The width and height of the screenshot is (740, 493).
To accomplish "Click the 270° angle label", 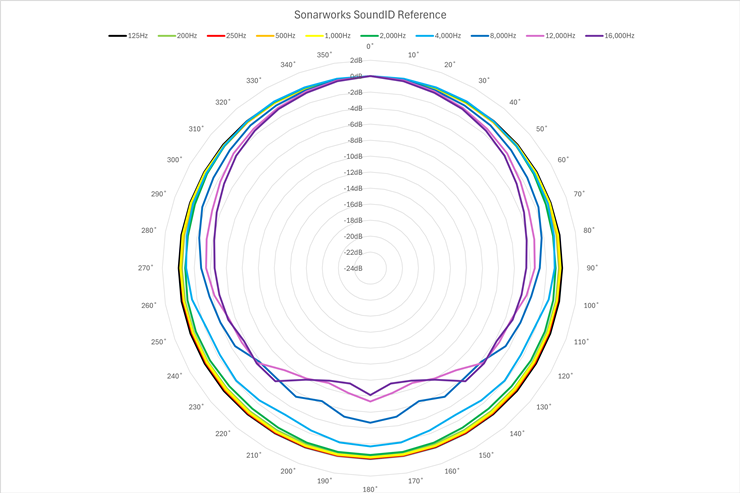I will (146, 267).
